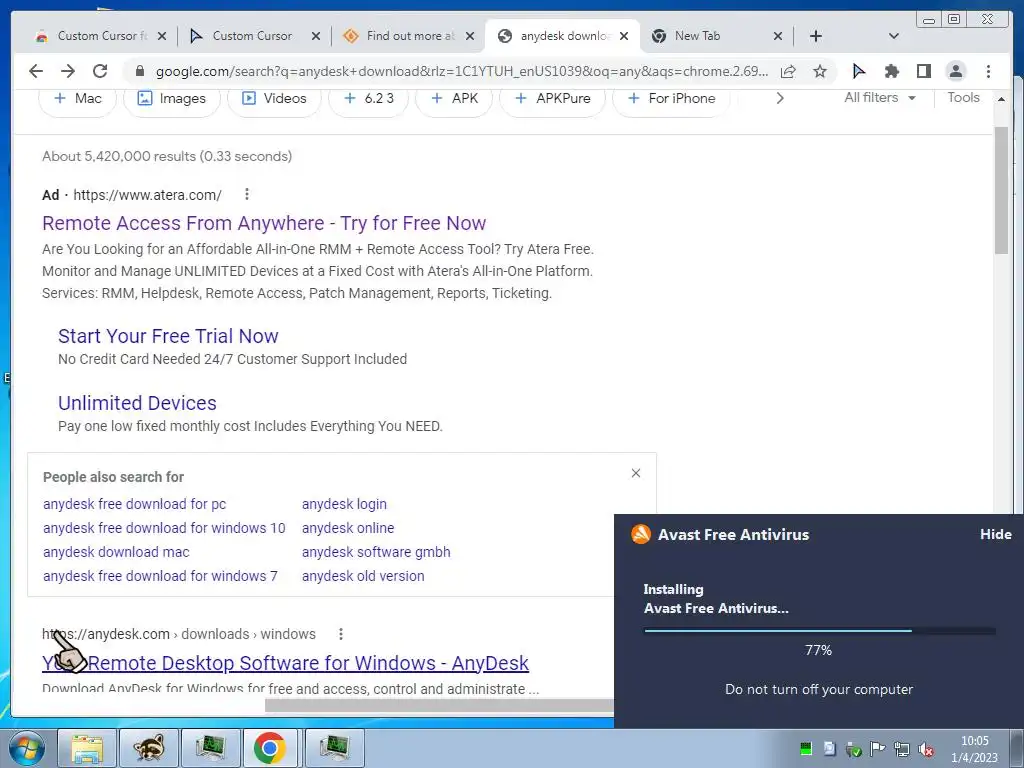This screenshot has width=1024, height=768.
Task: Go forward with the browser forward arrow
Action: click(68, 71)
